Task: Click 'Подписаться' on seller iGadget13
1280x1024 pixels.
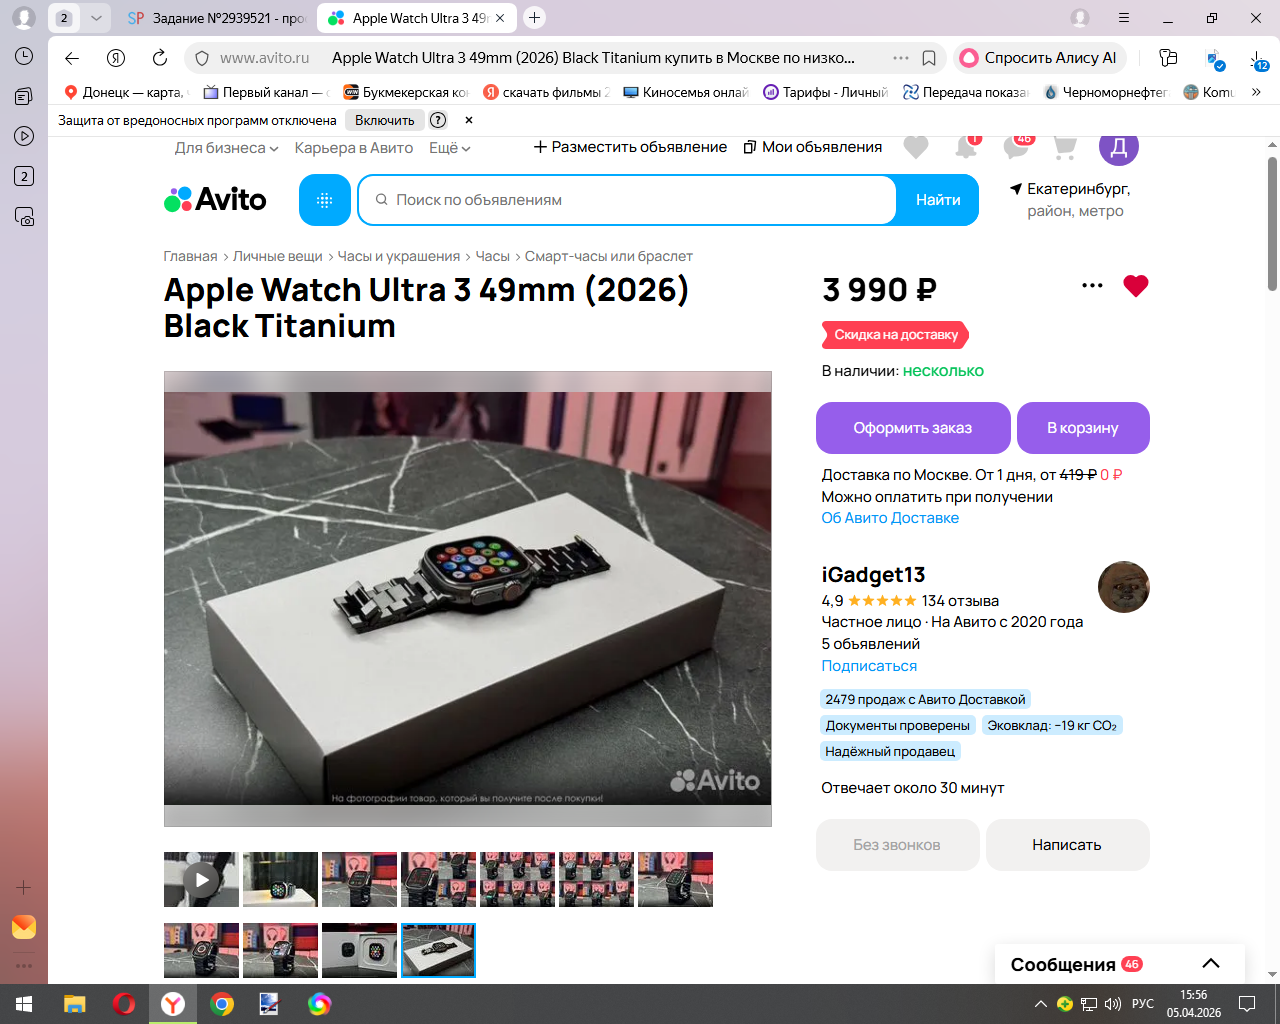Action: click(x=869, y=666)
